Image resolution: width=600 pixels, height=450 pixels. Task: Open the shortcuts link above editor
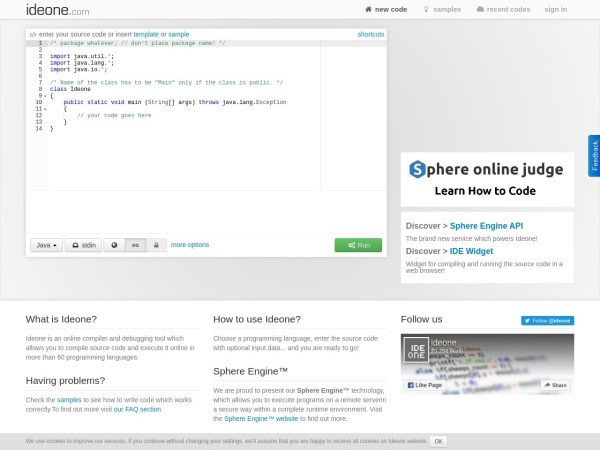[x=370, y=34]
